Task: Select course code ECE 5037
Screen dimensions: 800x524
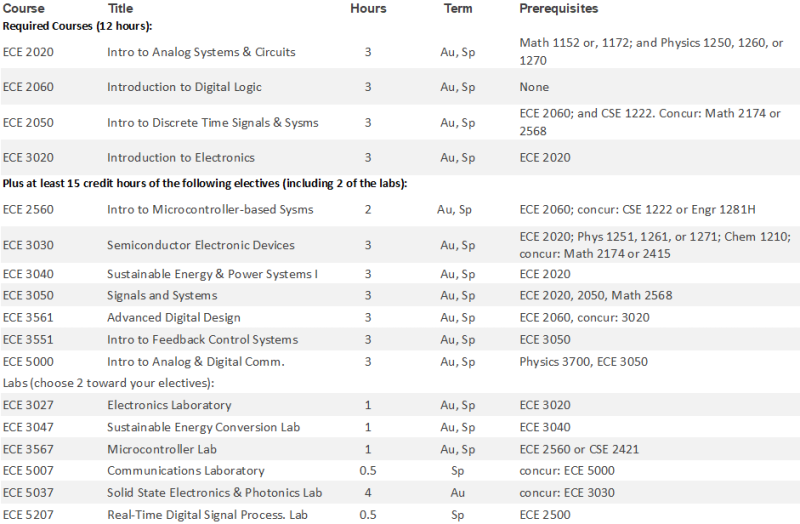Action: click(x=28, y=493)
